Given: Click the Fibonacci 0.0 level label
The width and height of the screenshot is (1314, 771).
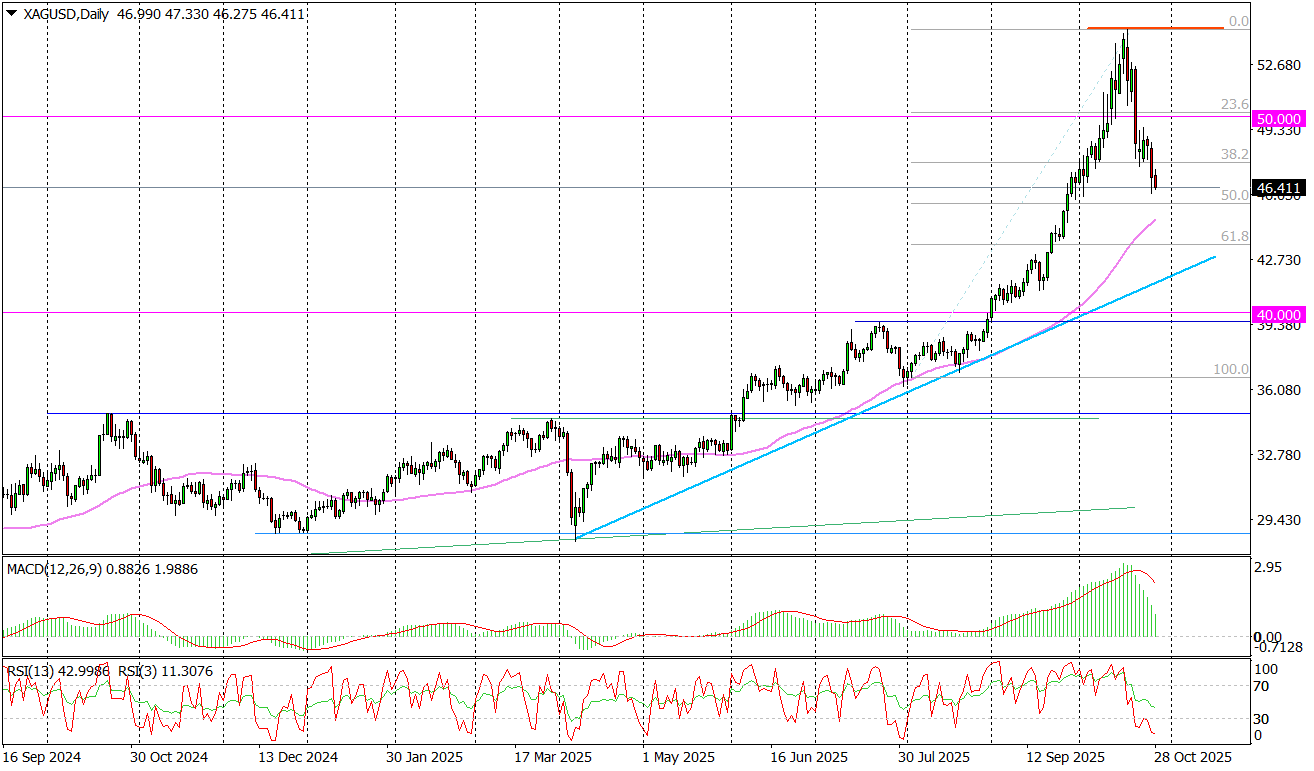Looking at the screenshot, I should pyautogui.click(x=1239, y=21).
